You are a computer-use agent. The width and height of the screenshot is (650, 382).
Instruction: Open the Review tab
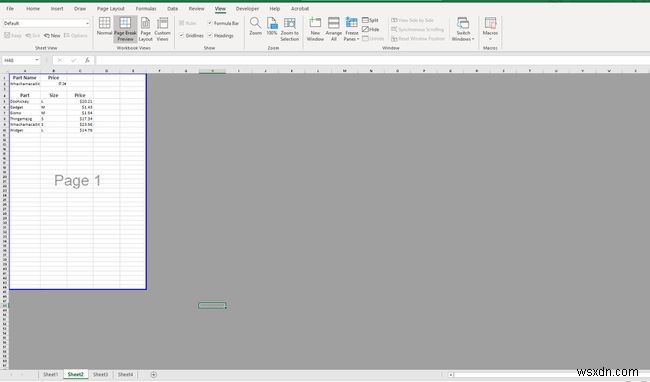click(196, 8)
